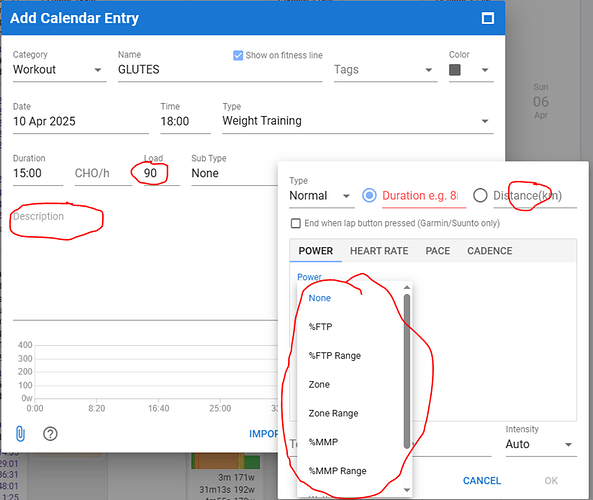Enable End when lap button pressed
This screenshot has height=500, width=593.
(296, 223)
